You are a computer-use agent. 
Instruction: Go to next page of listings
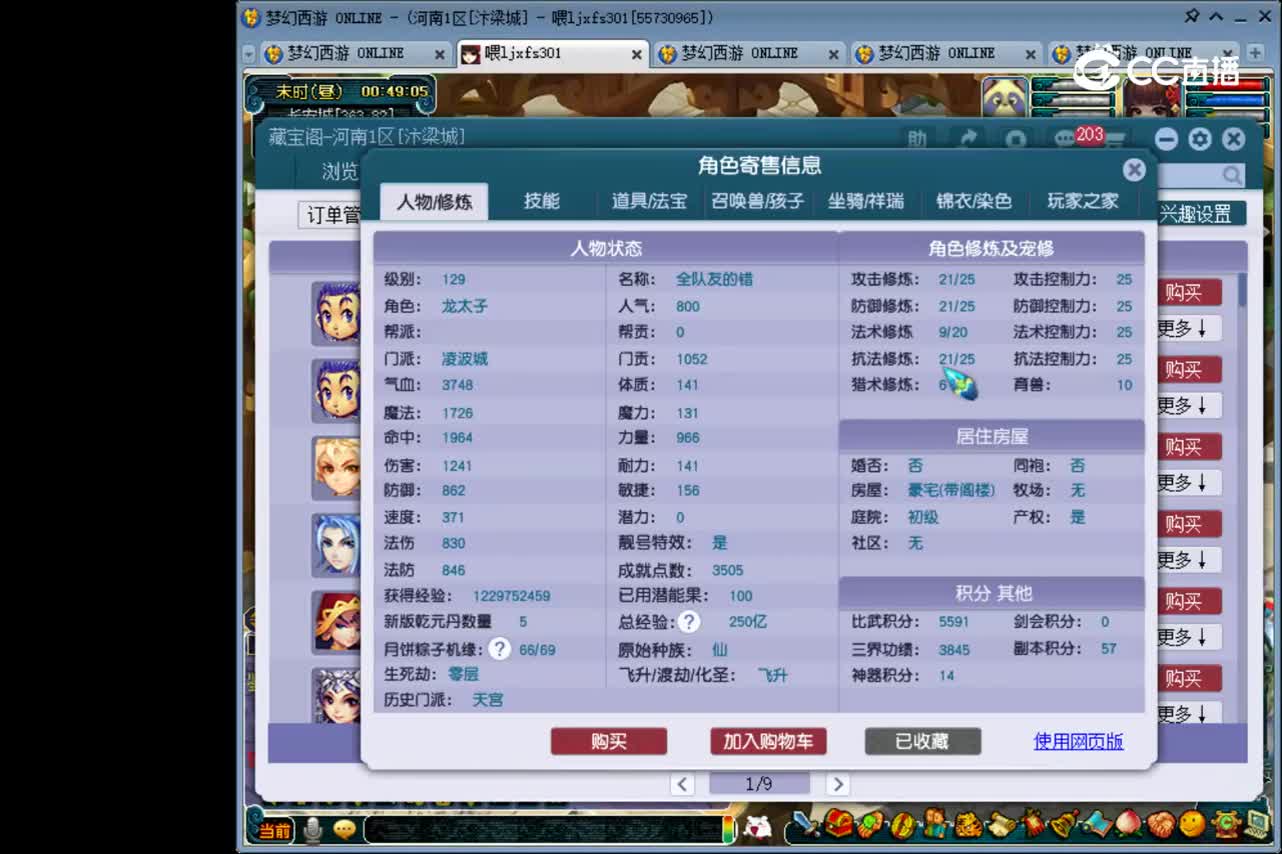pos(838,784)
